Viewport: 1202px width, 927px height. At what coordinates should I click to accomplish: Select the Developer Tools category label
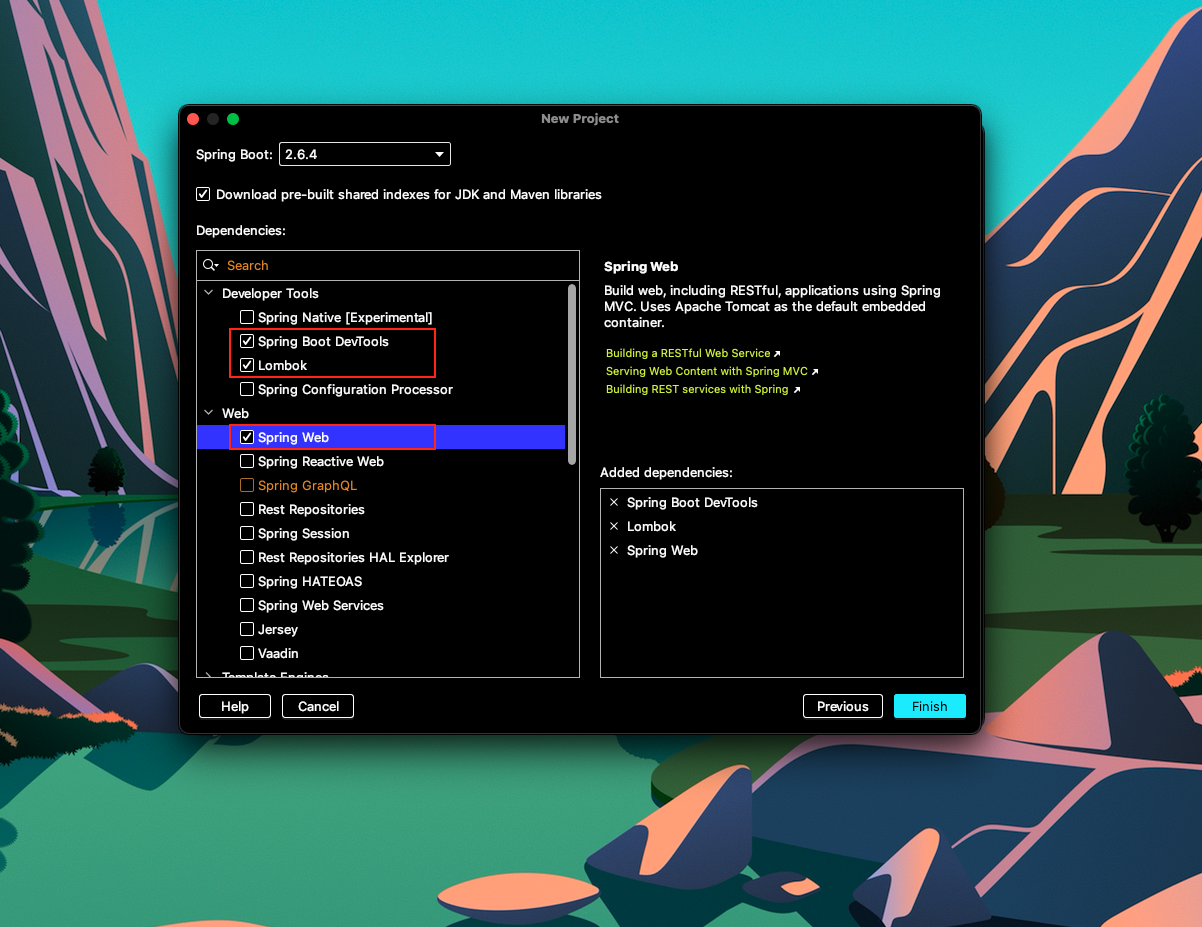pos(270,293)
